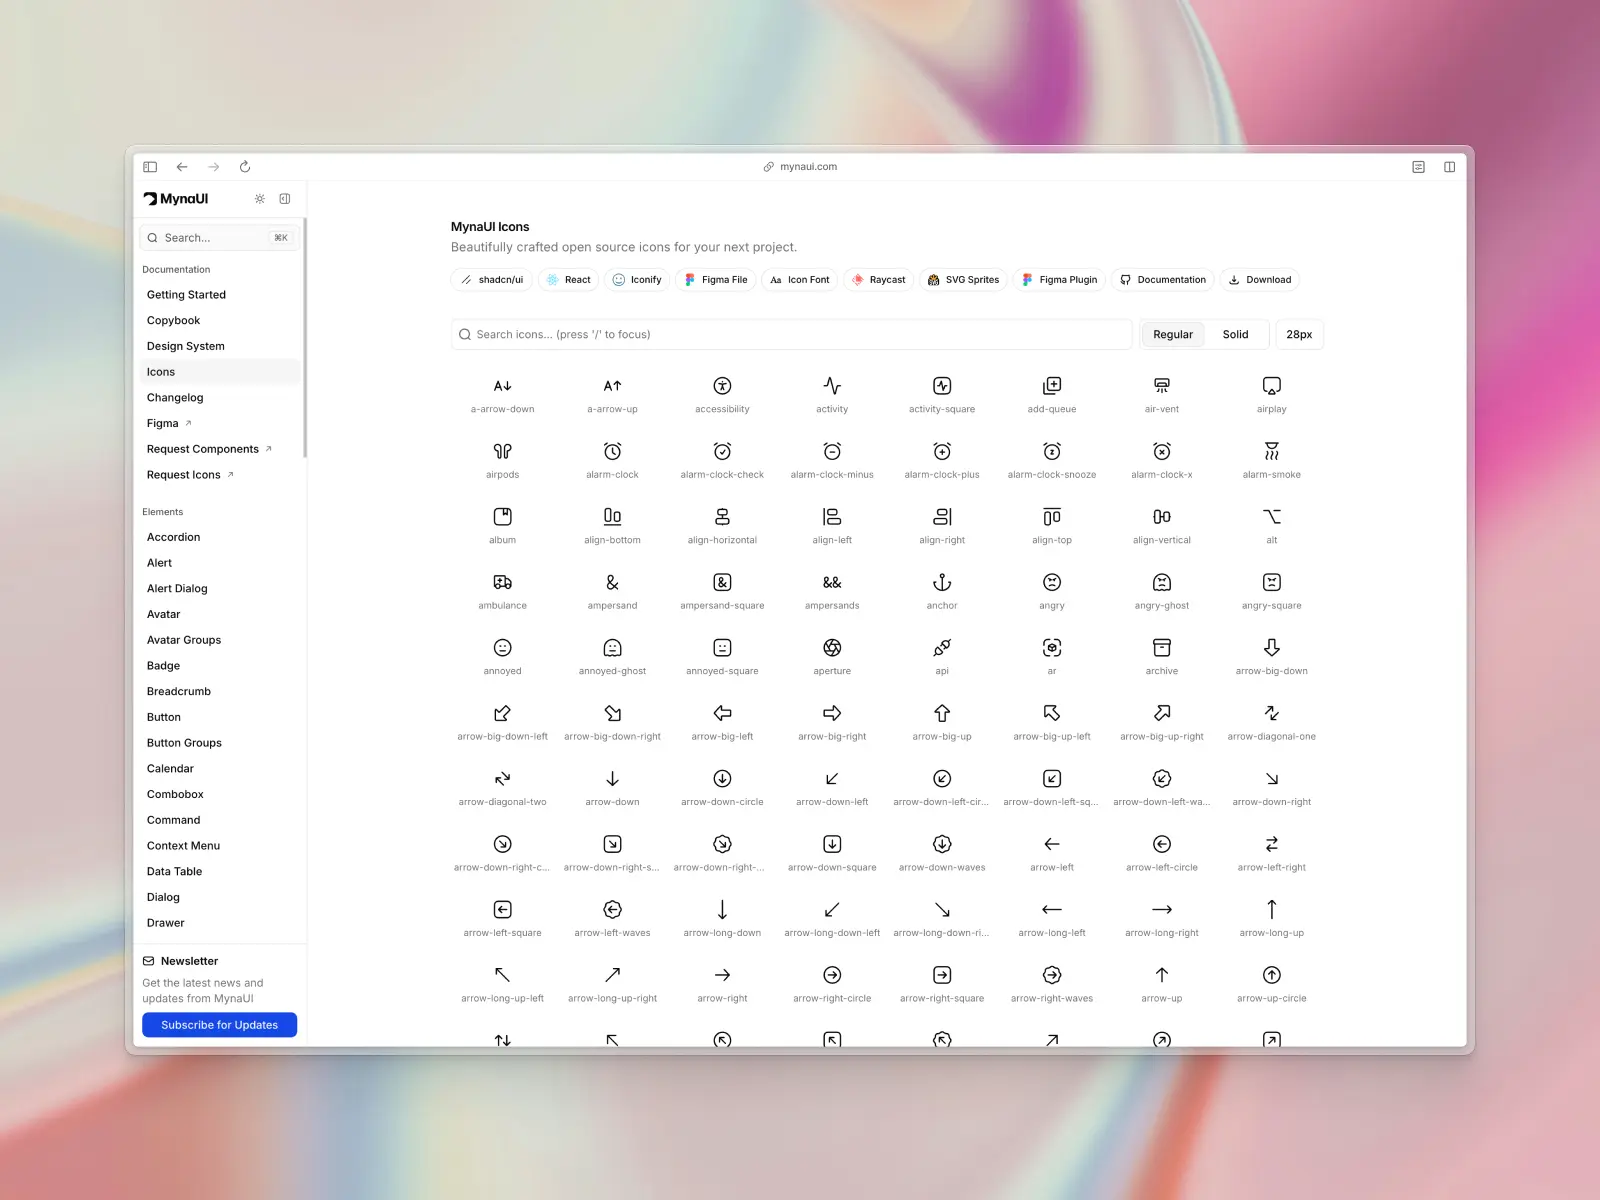
Task: Select the arrow-up-circle icon
Action: [1272, 975]
